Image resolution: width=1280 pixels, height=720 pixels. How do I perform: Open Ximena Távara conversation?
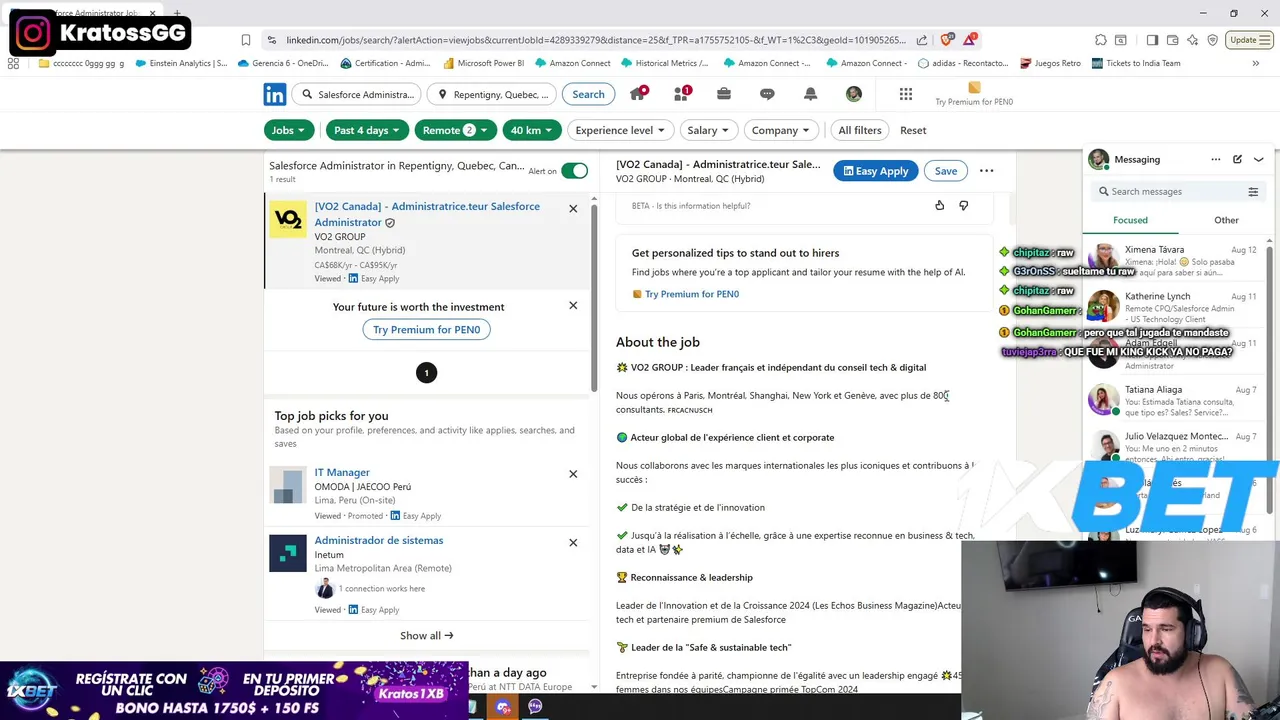coord(1177,261)
